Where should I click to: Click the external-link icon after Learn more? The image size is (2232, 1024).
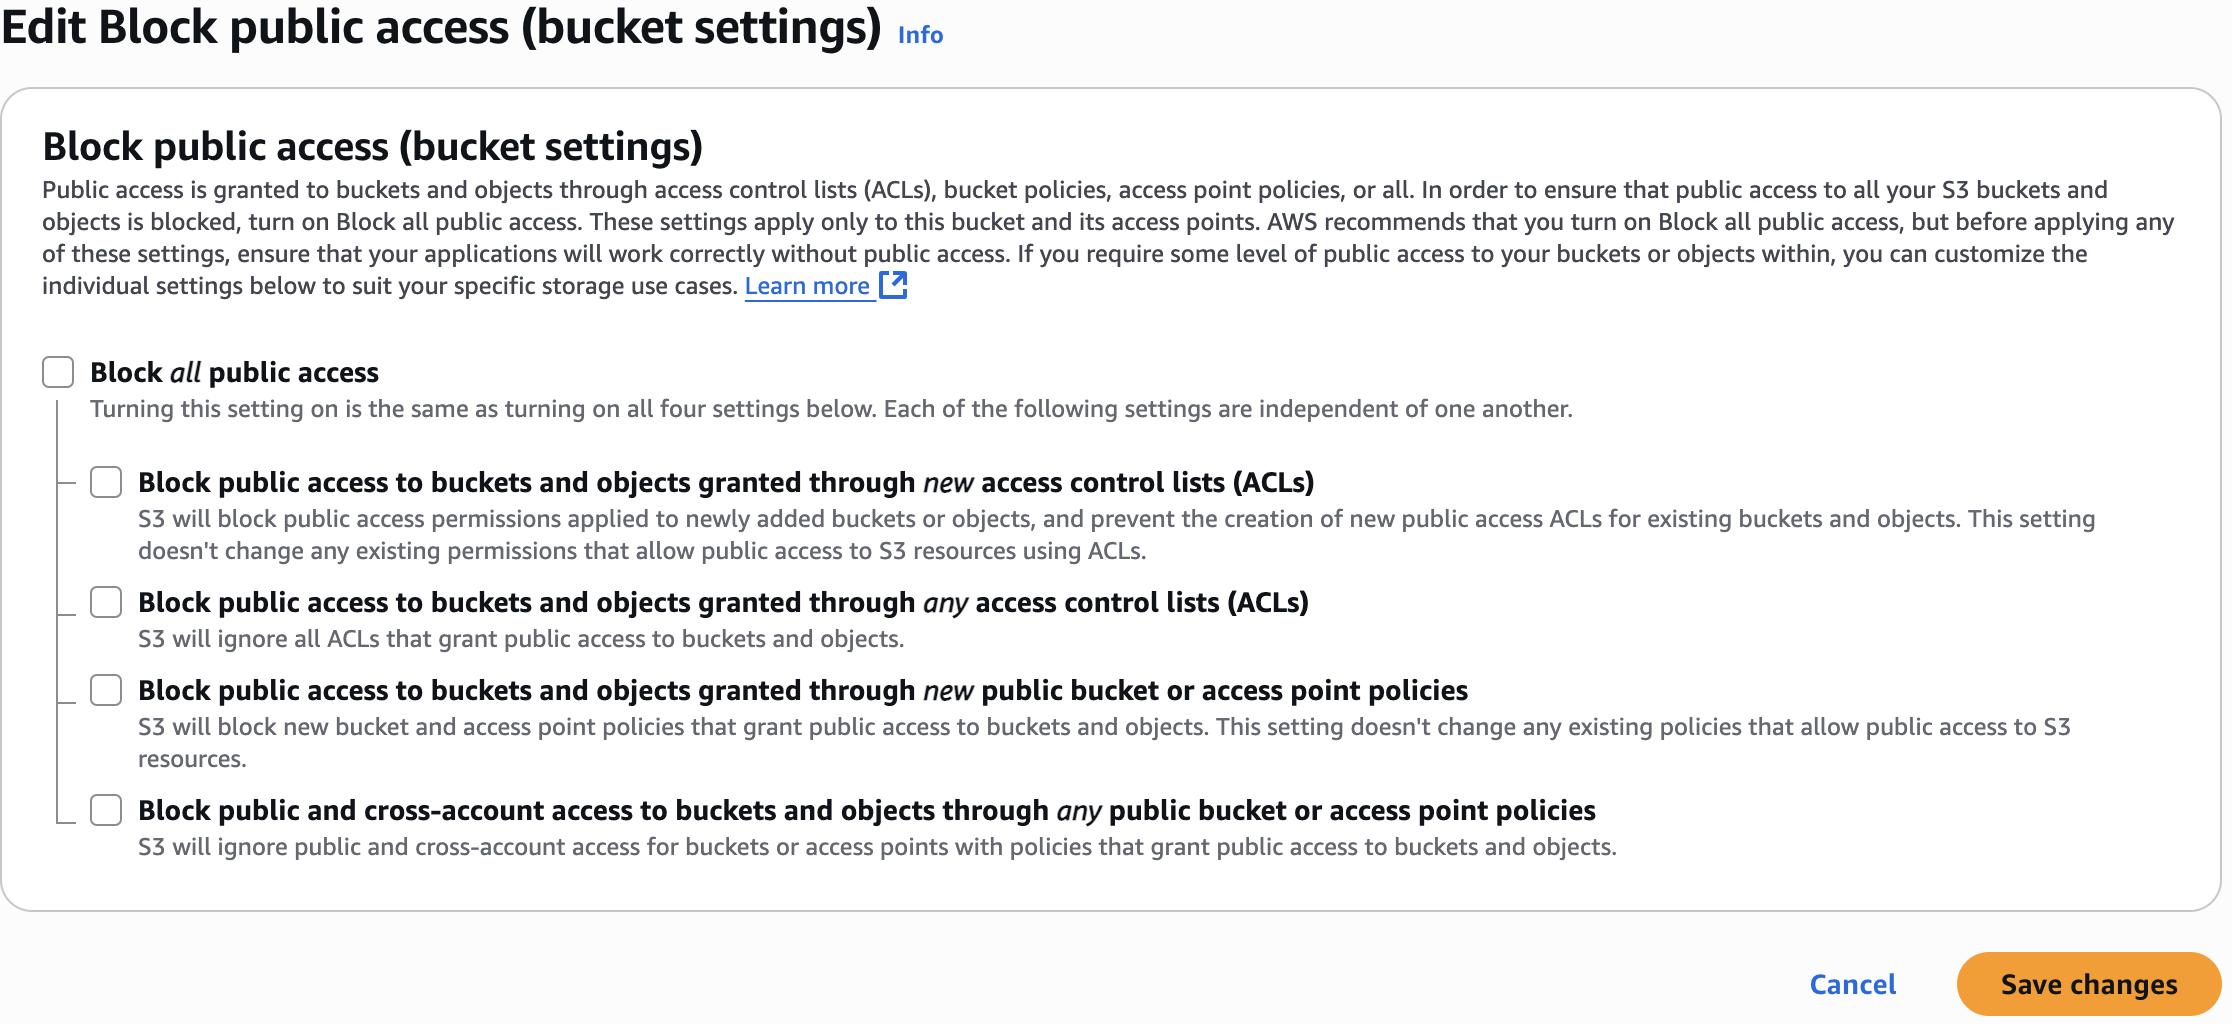[x=893, y=285]
